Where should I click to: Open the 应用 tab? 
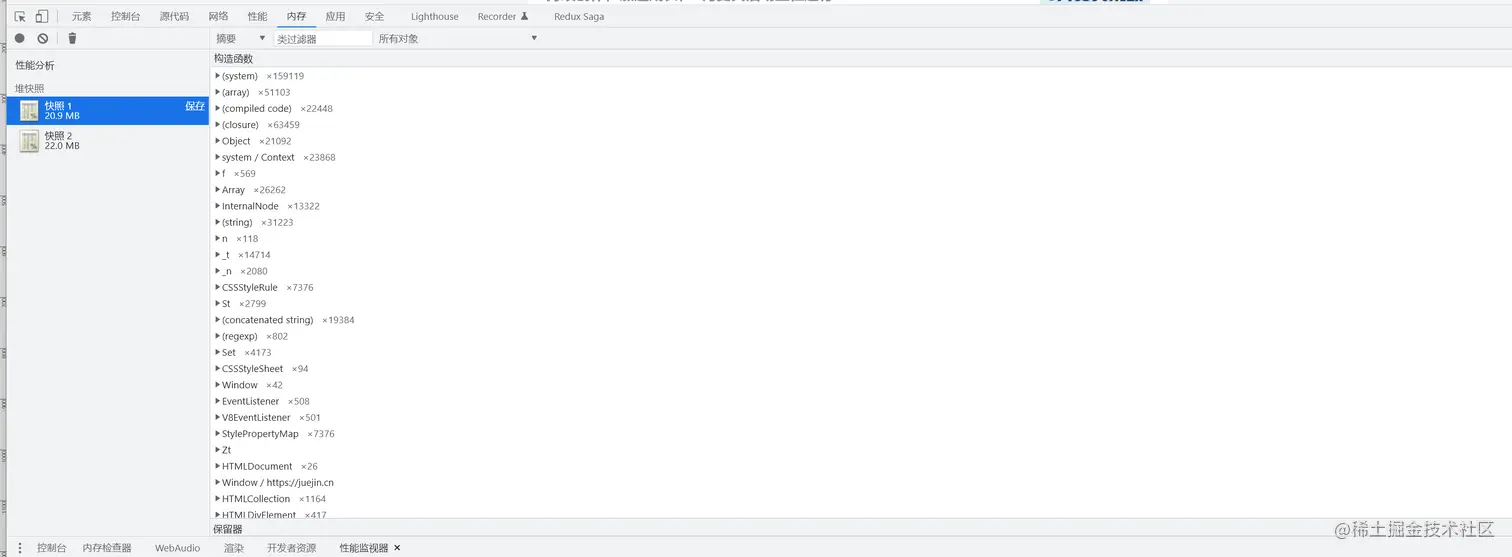[335, 16]
